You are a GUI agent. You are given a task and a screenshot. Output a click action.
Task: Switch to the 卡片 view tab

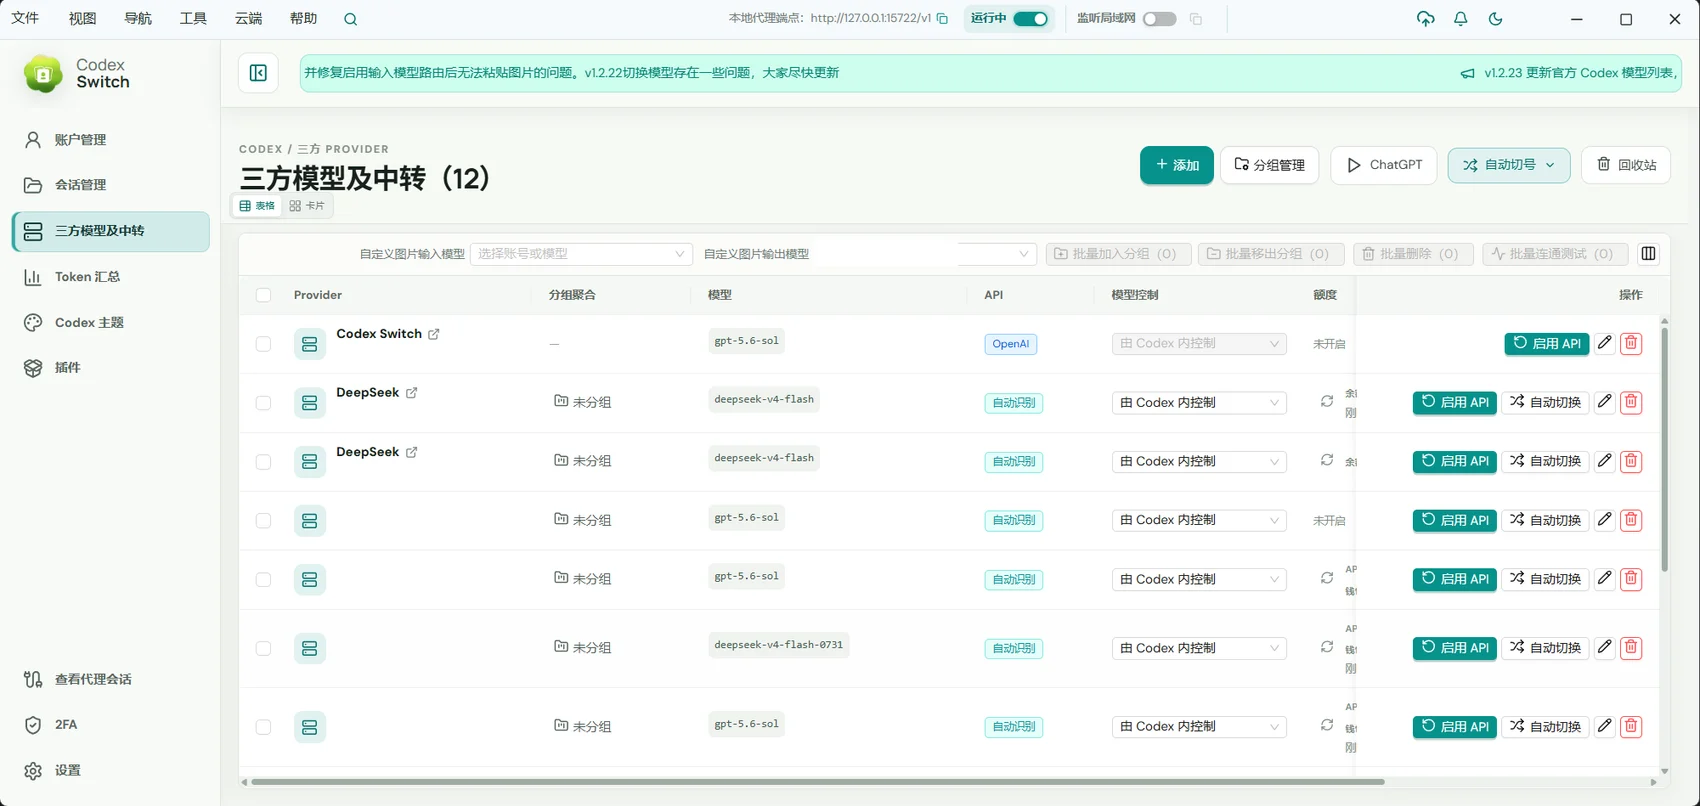tap(307, 206)
